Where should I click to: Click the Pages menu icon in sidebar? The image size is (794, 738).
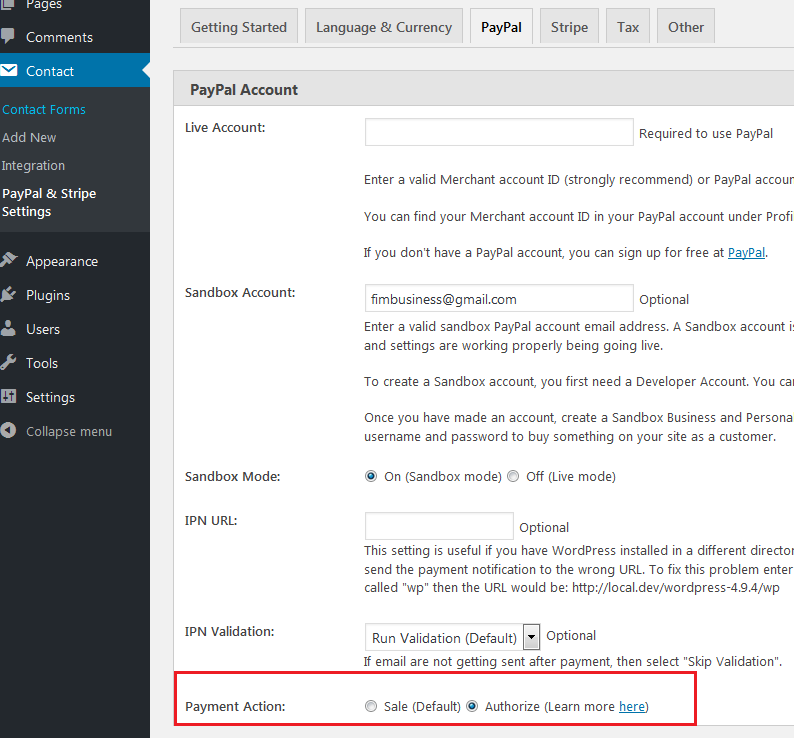click(x=7, y=5)
